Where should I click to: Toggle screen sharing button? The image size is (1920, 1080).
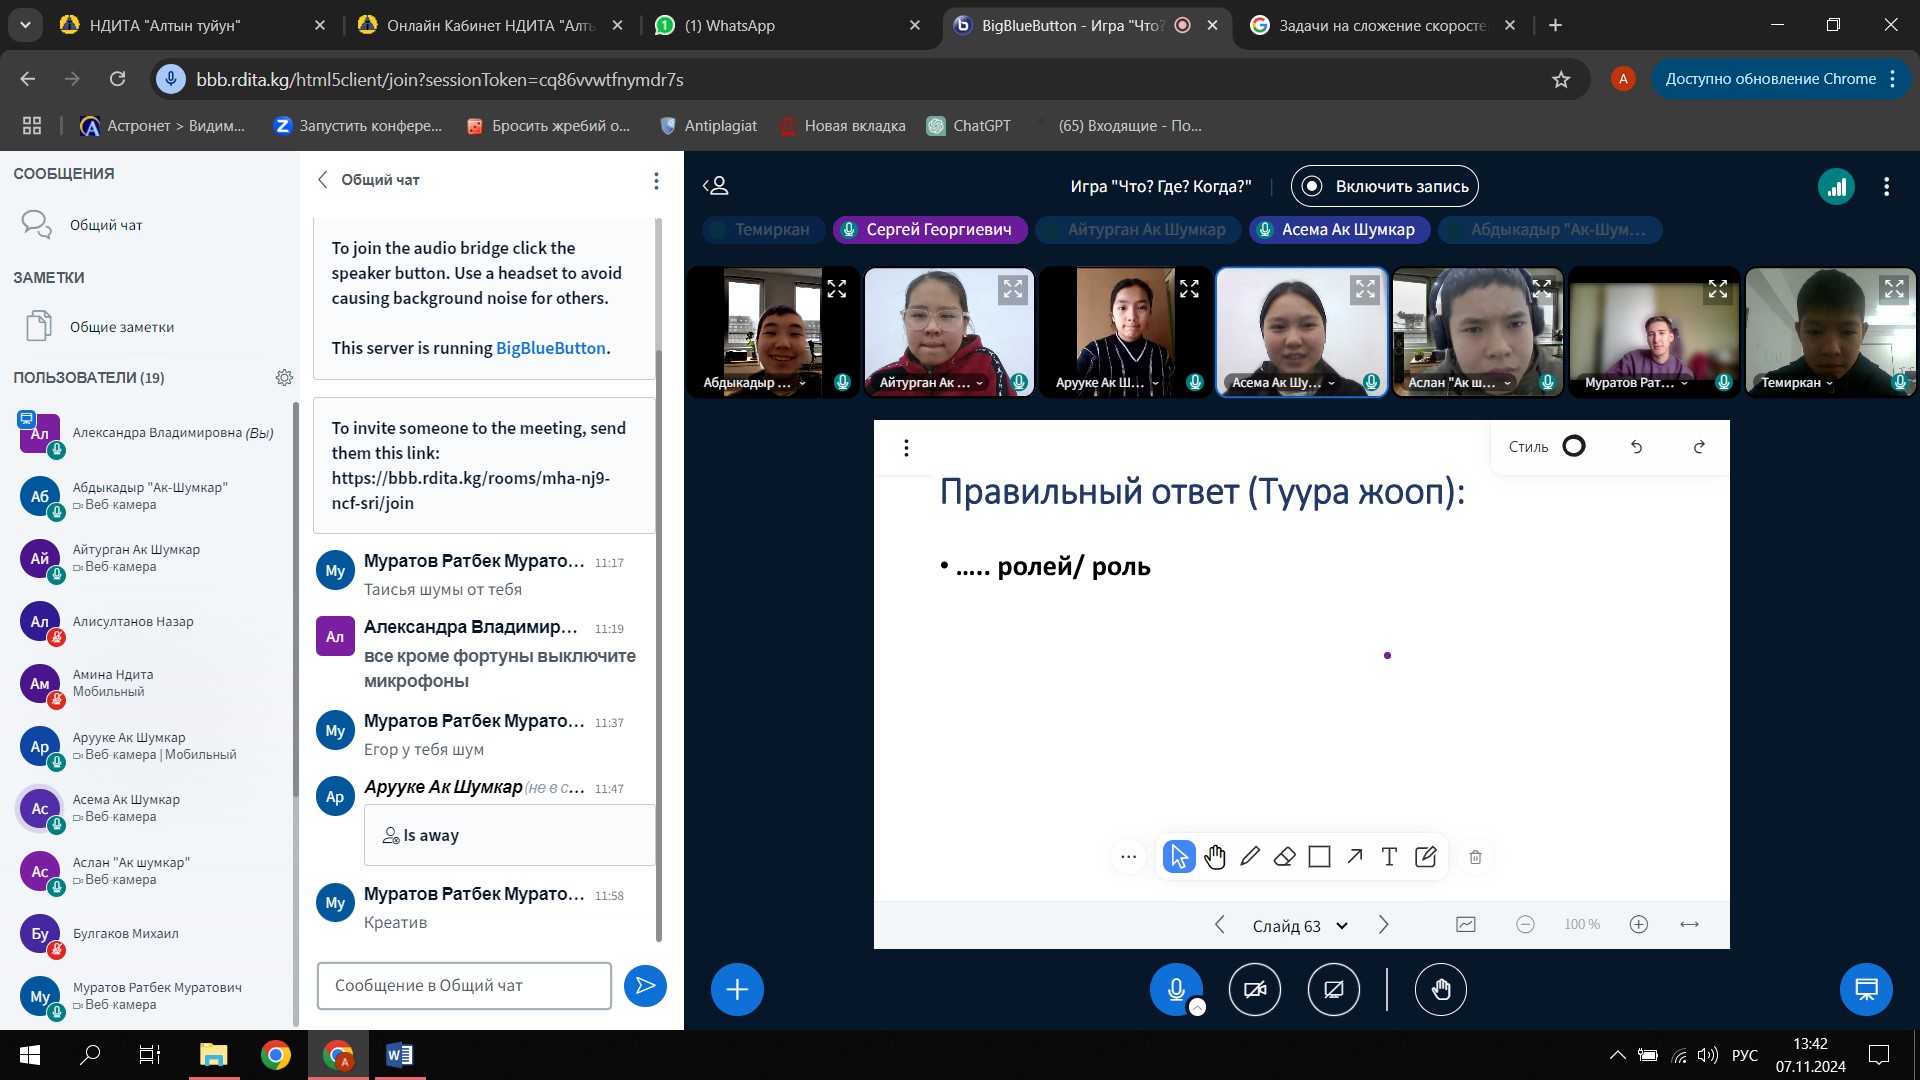[x=1333, y=990]
